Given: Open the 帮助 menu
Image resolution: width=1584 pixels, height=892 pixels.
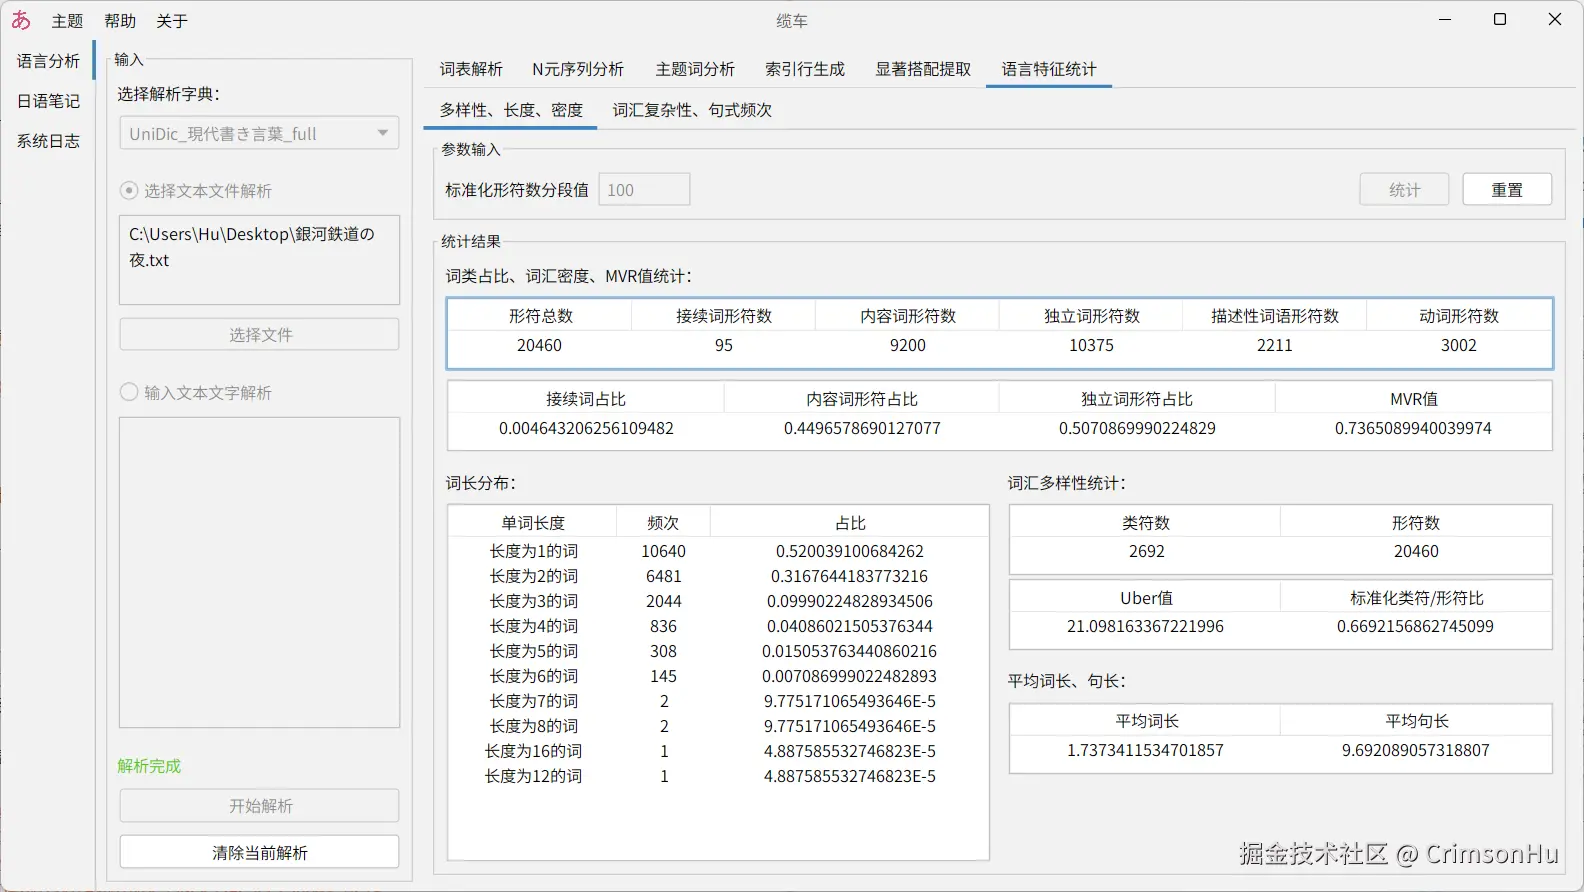Looking at the screenshot, I should (x=120, y=21).
